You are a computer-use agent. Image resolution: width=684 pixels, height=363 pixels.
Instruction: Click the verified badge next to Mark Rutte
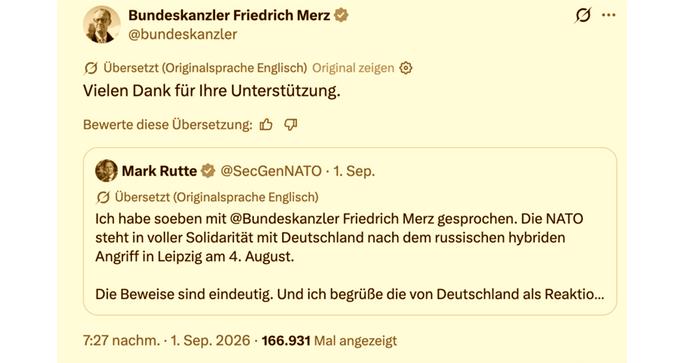point(208,171)
